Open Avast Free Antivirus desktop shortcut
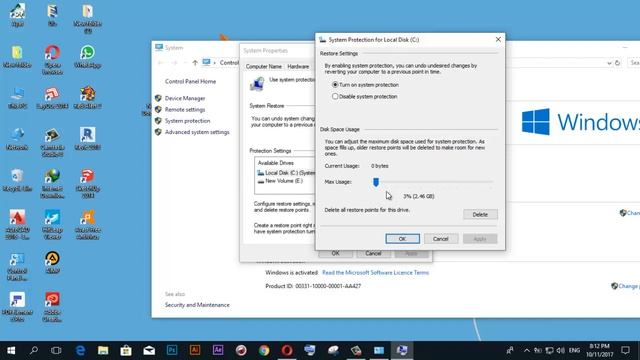 [x=87, y=224]
